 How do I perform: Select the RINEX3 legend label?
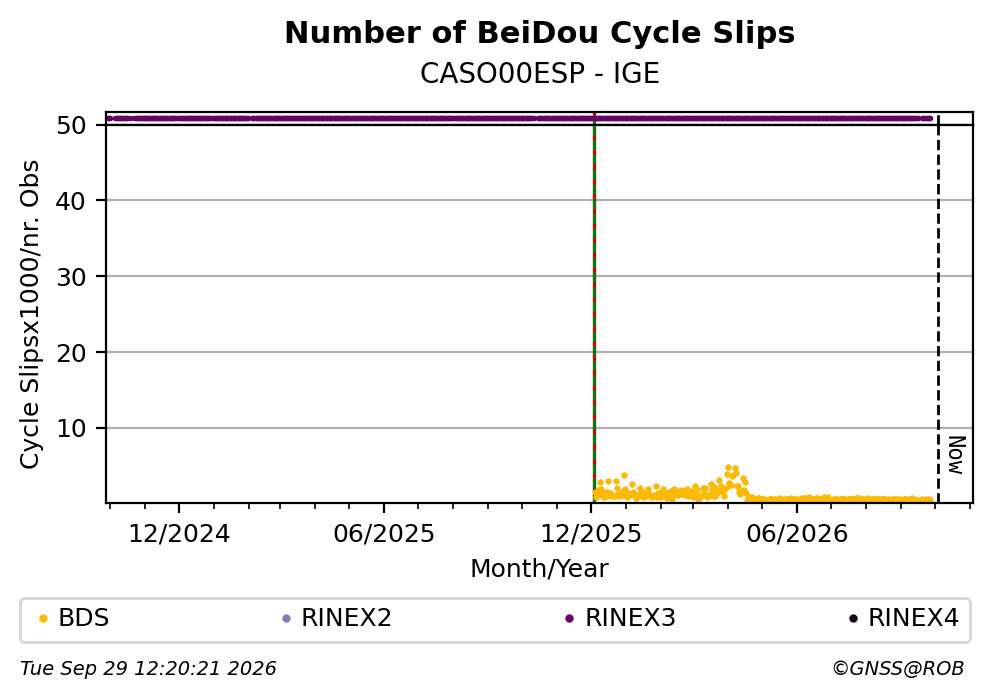click(x=630, y=618)
